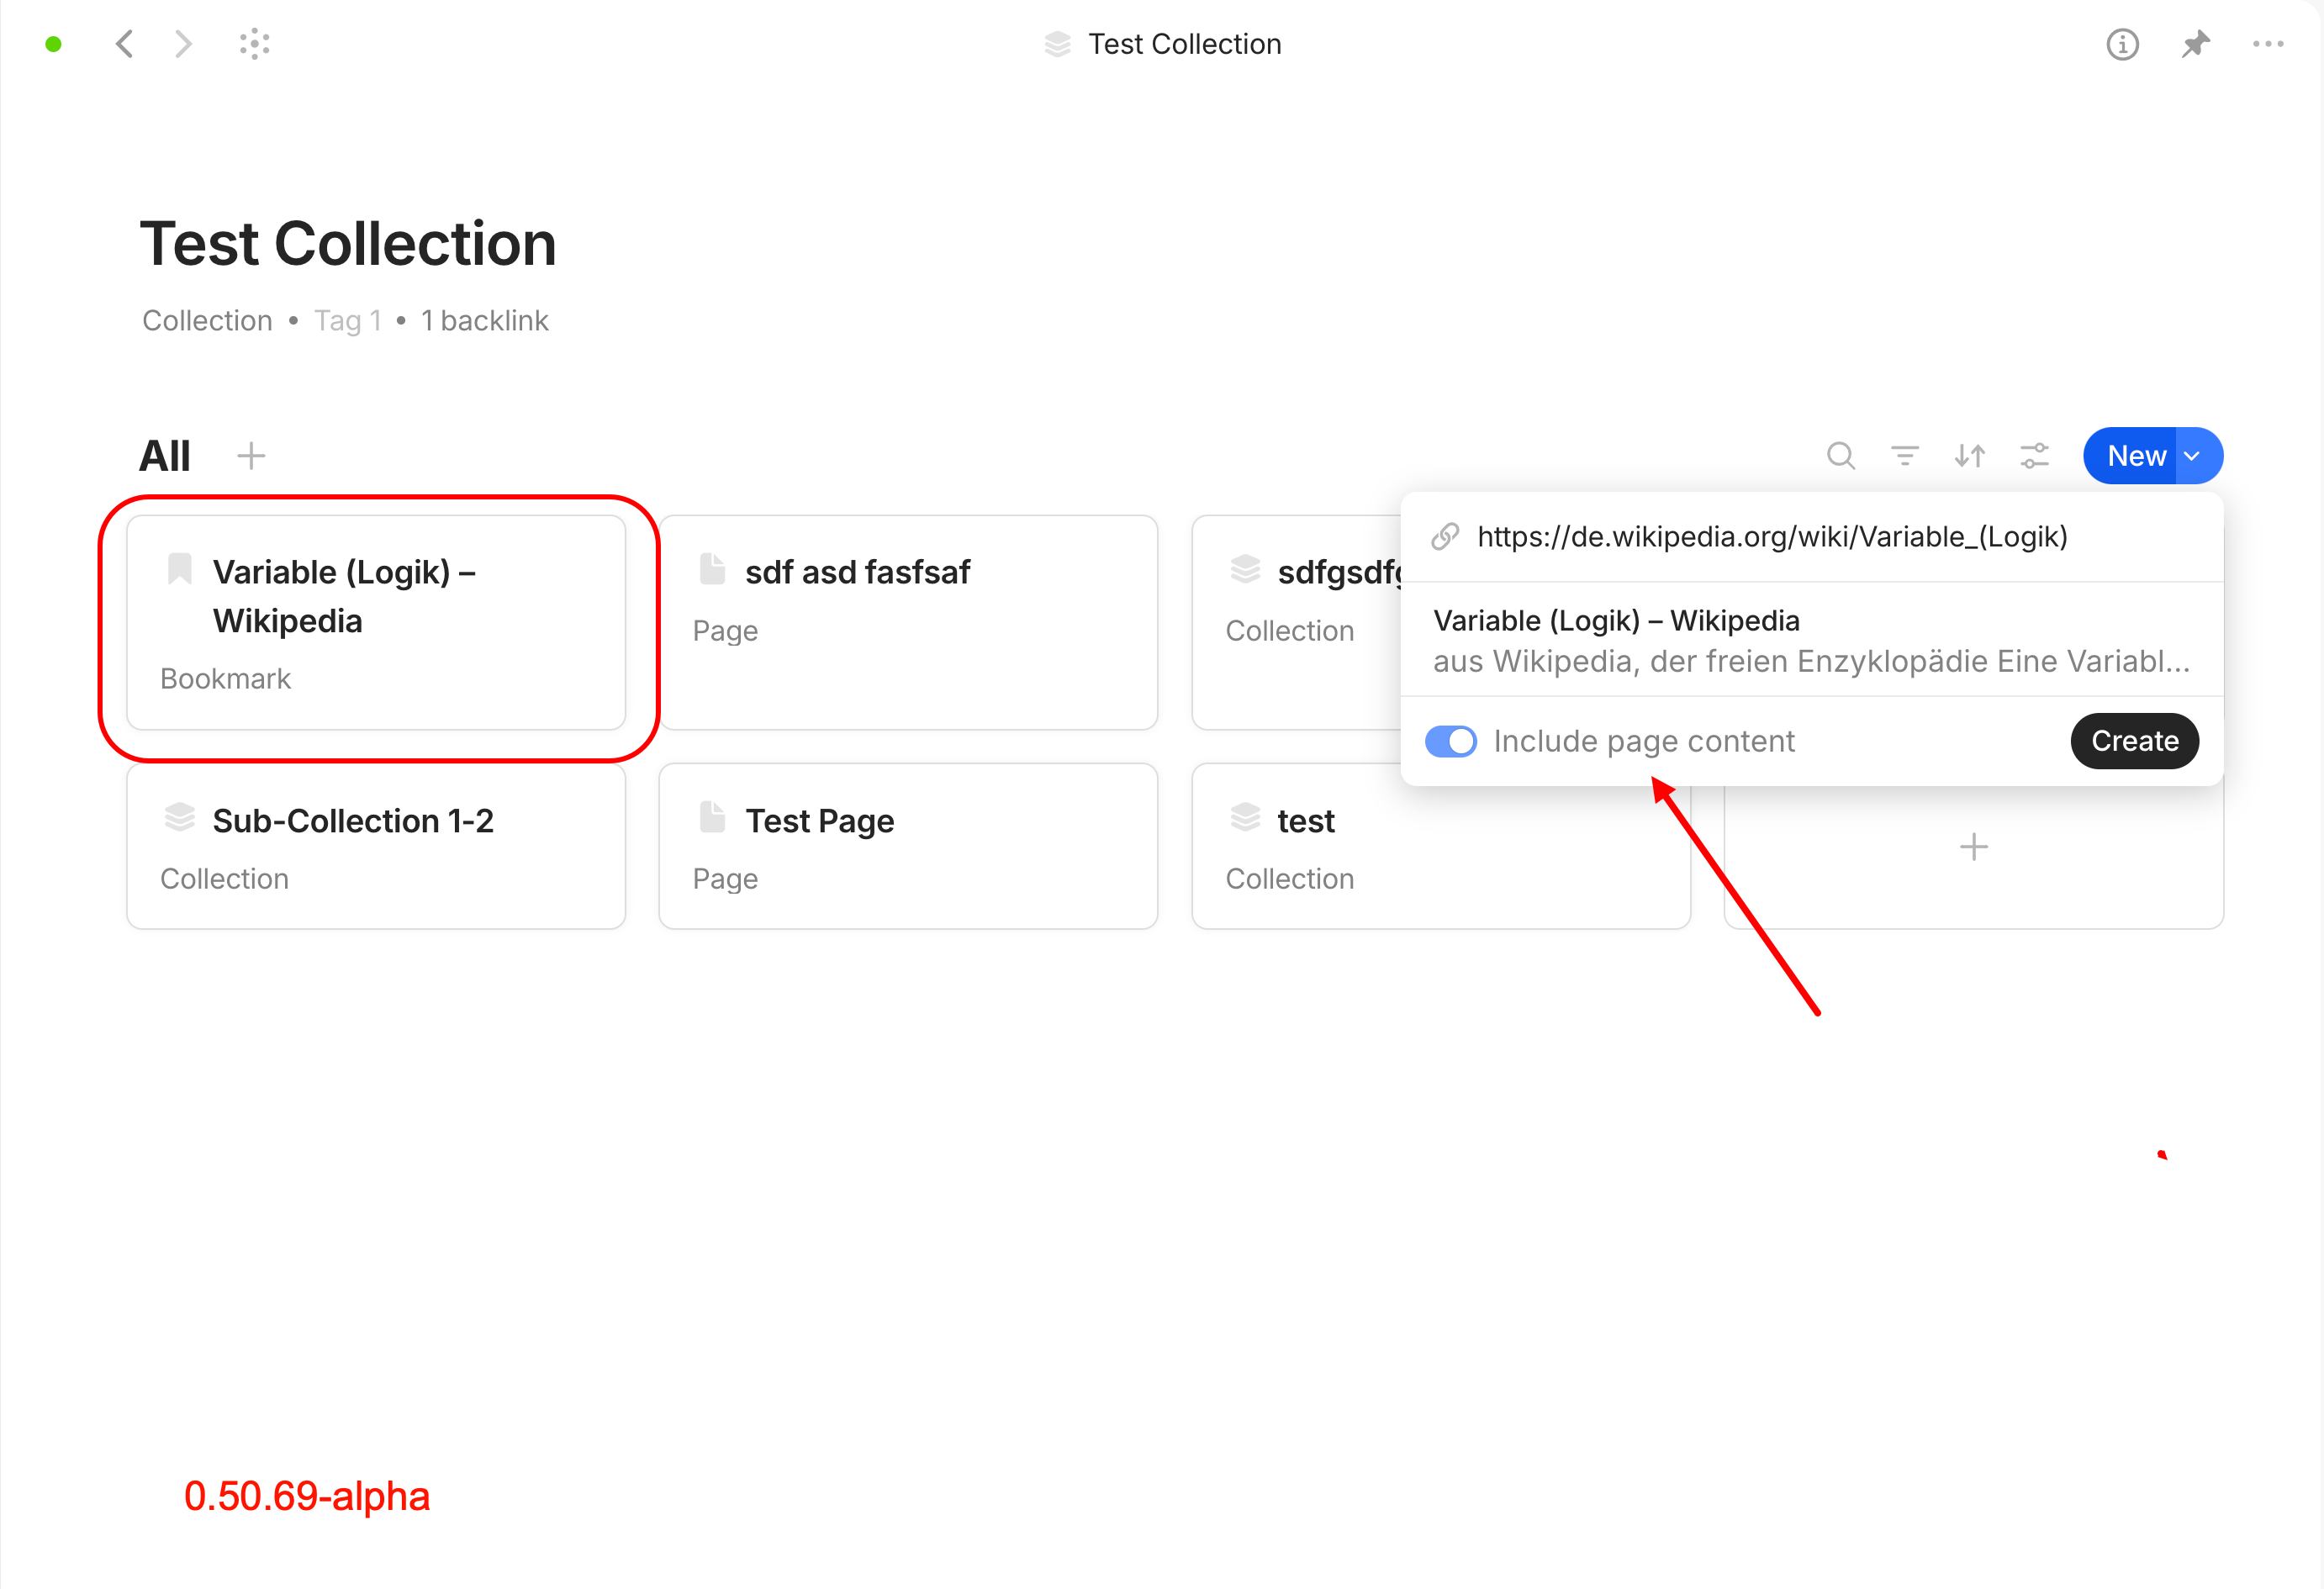The height and width of the screenshot is (1589, 2324).
Task: Edit the Wikipedia URL input field
Action: click(1812, 537)
